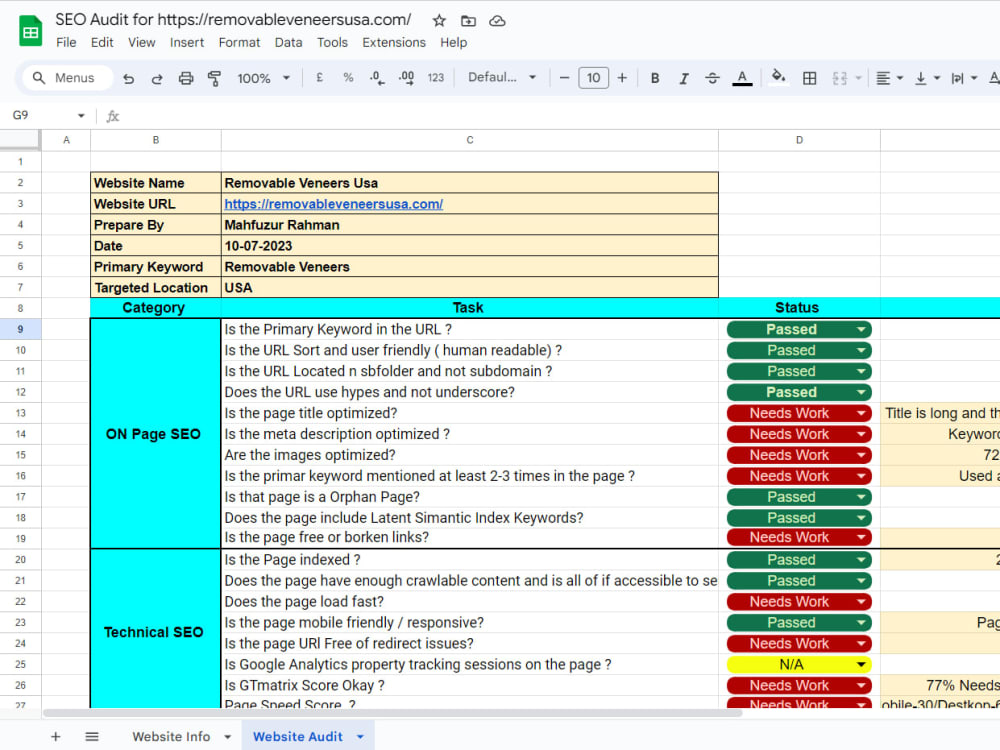Toggle italic formatting

coord(684,78)
